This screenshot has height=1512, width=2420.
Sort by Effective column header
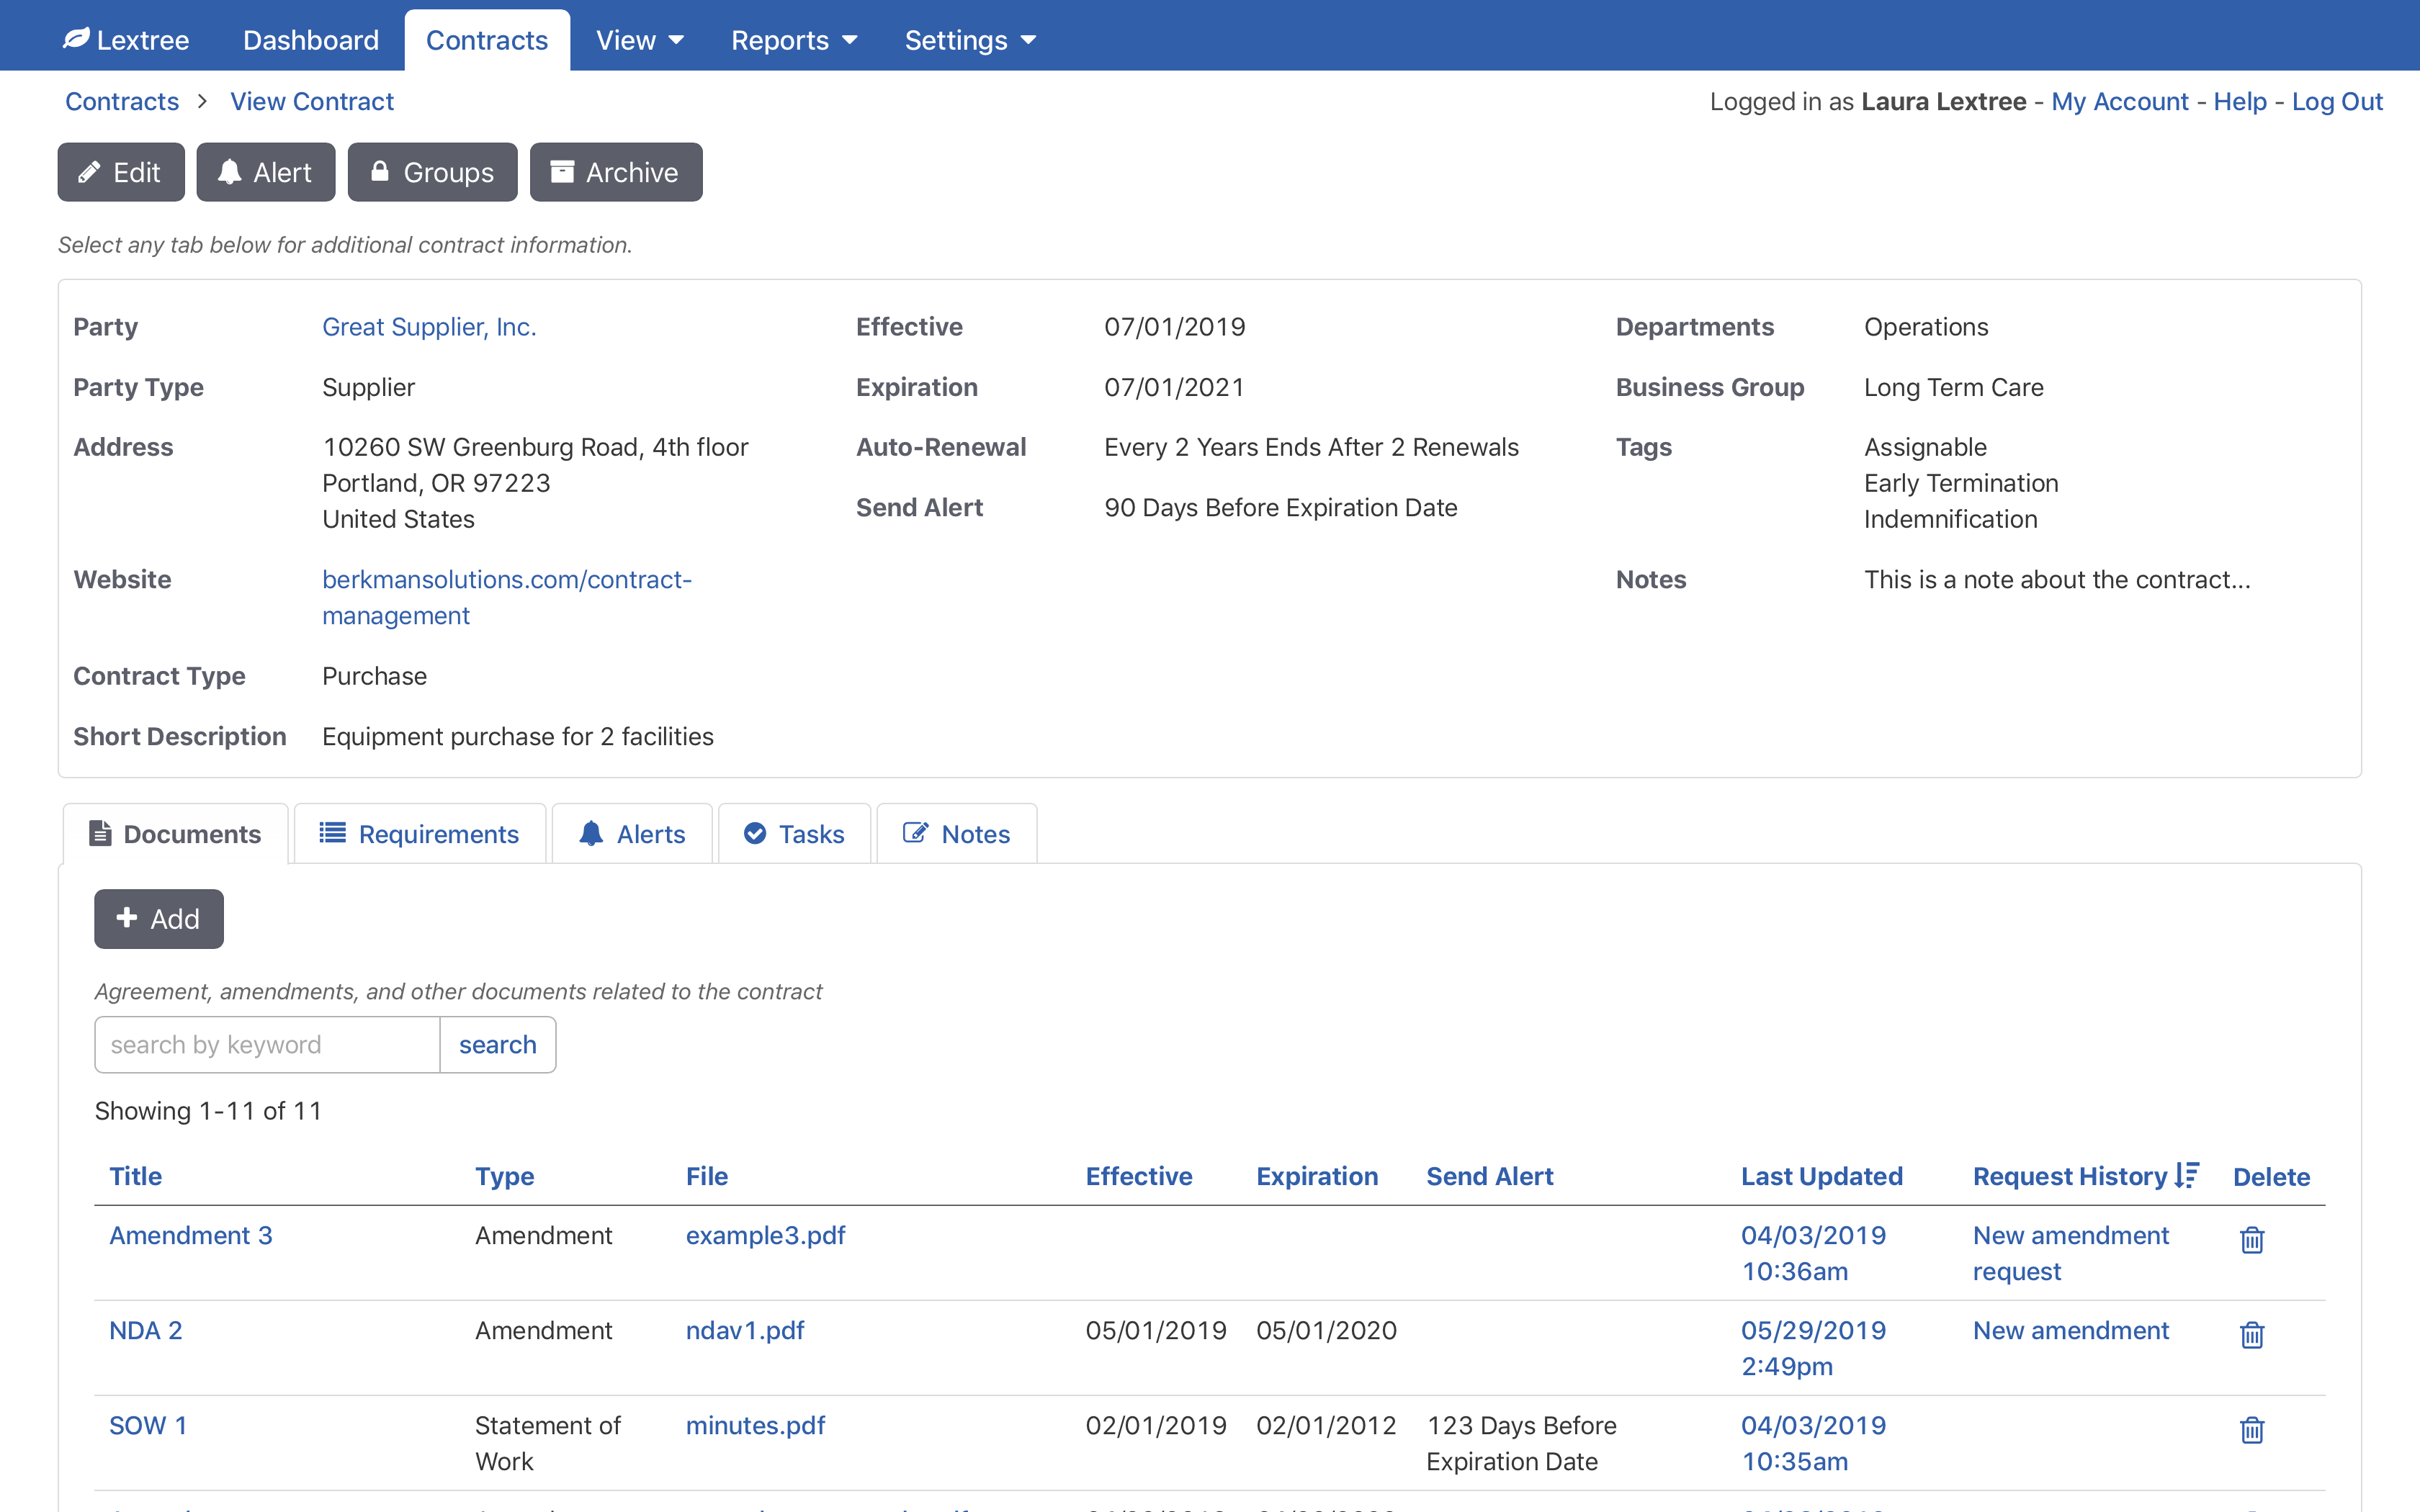pyautogui.click(x=1139, y=1175)
